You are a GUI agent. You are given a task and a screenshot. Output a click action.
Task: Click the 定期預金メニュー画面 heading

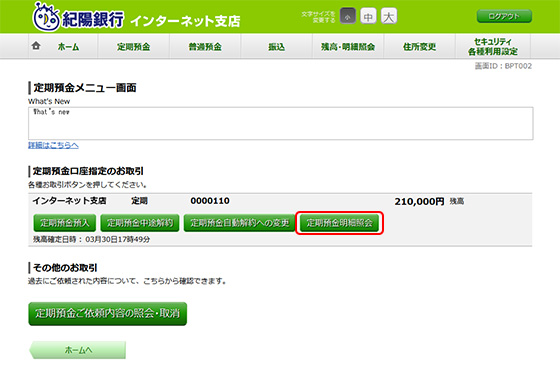coord(85,88)
